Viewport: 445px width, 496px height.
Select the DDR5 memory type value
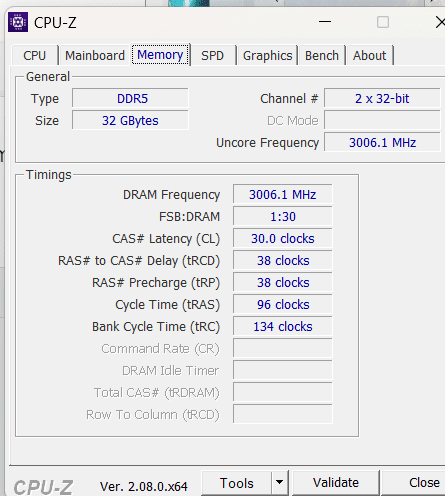coord(130,99)
